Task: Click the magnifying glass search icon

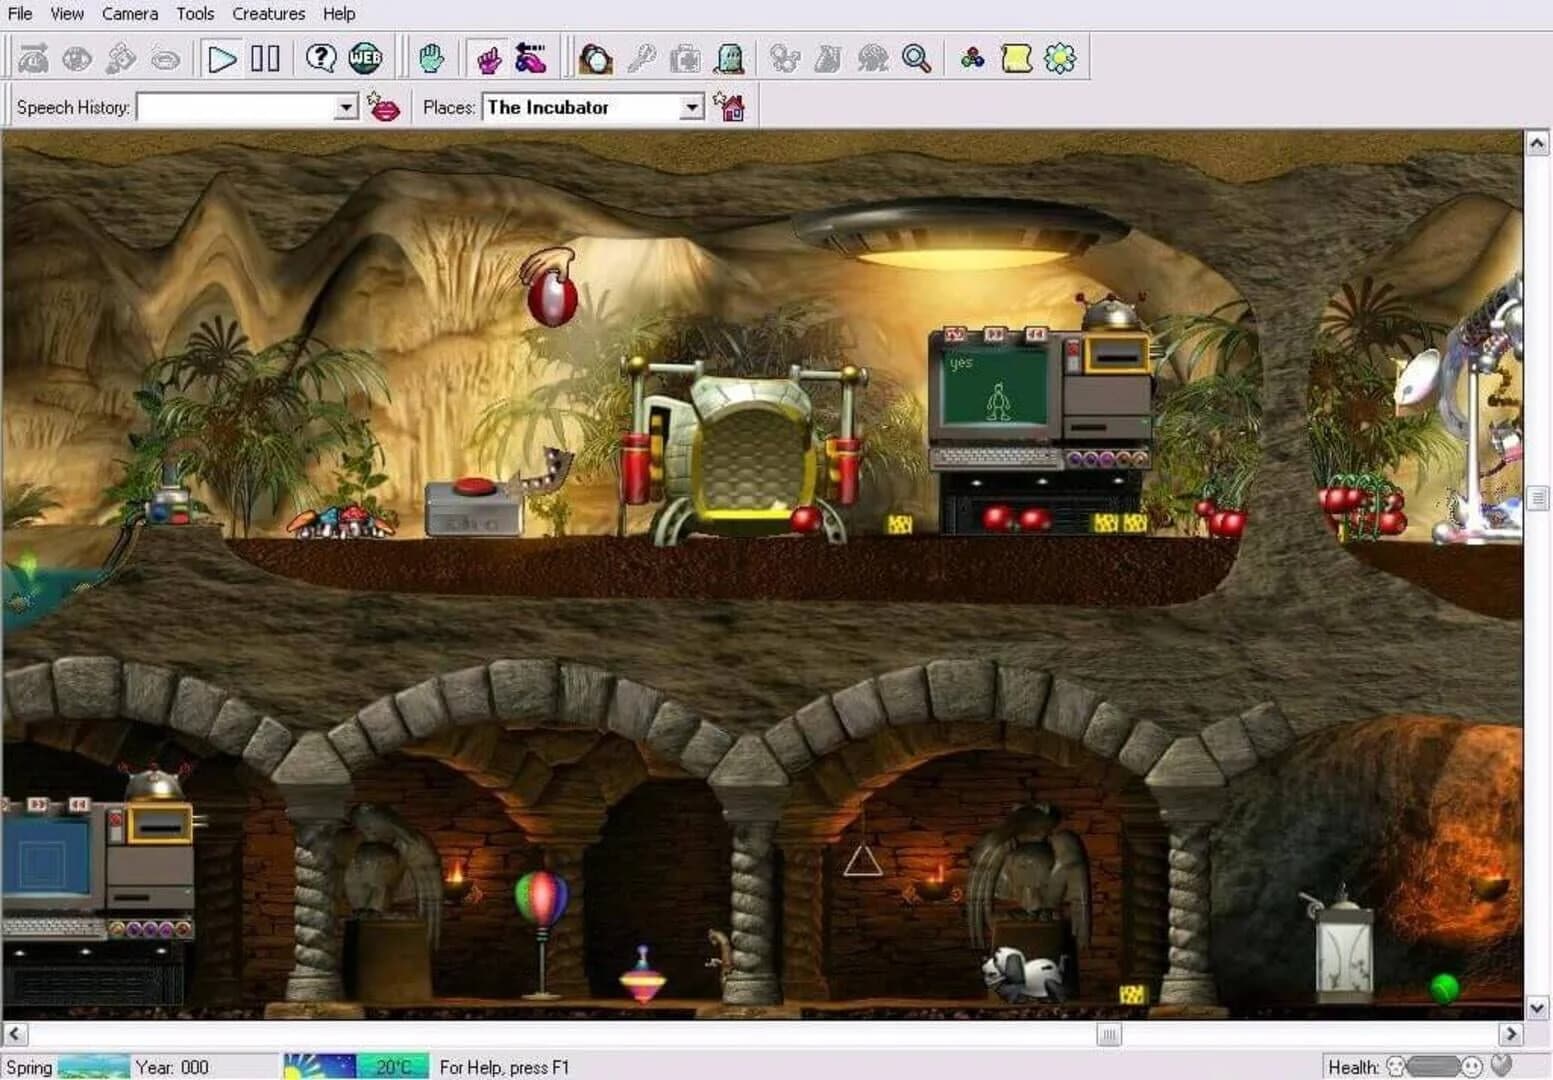Action: tap(917, 58)
